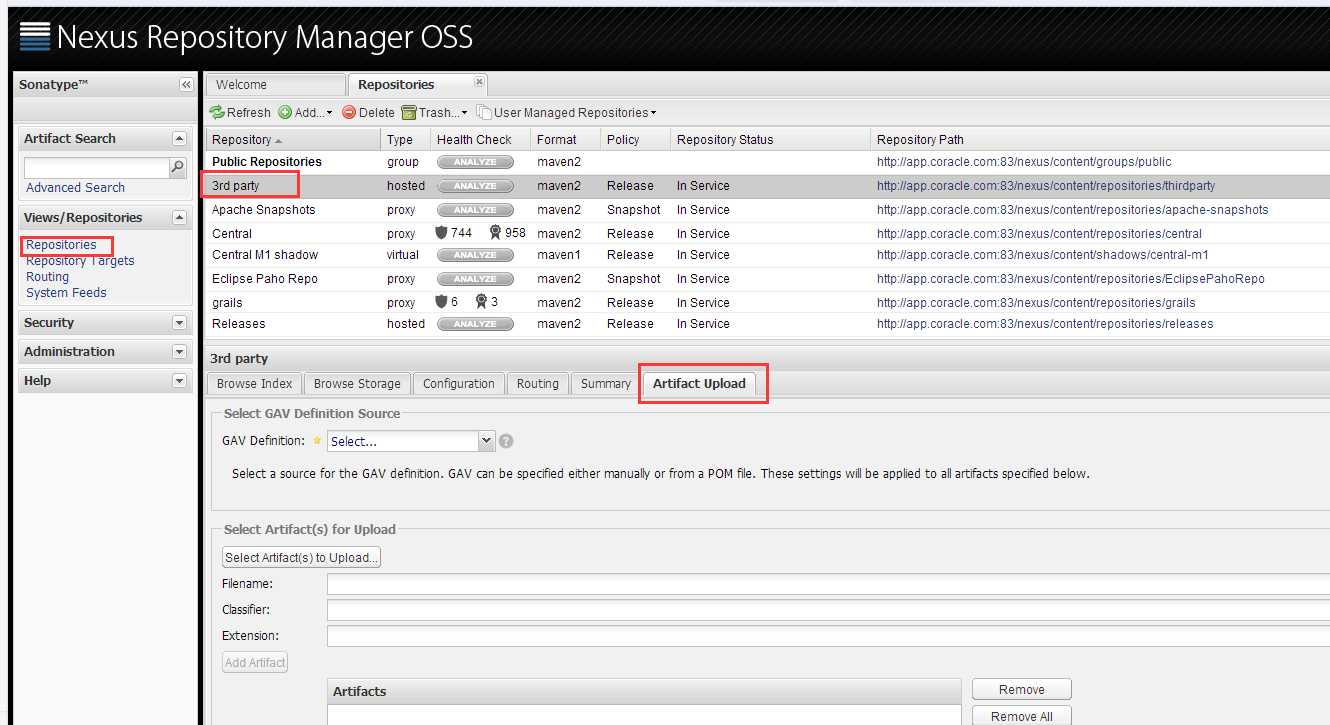Analyze the Apache Snapshots repository

(x=475, y=210)
